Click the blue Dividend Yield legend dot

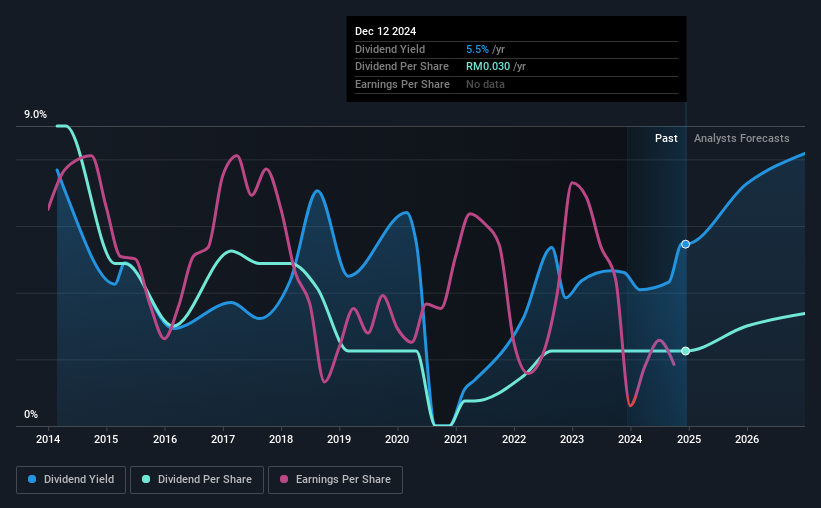32,479
